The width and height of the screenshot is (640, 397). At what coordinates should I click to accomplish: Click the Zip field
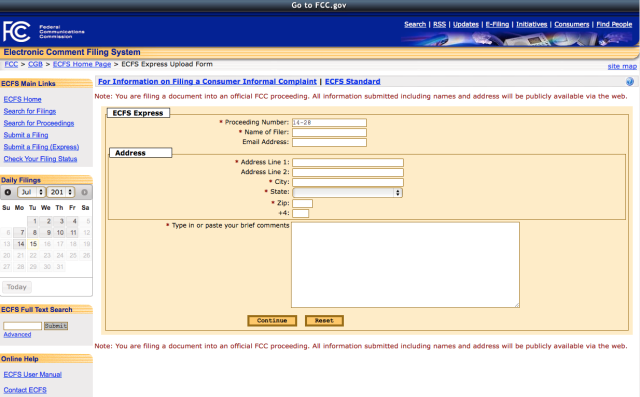point(302,203)
